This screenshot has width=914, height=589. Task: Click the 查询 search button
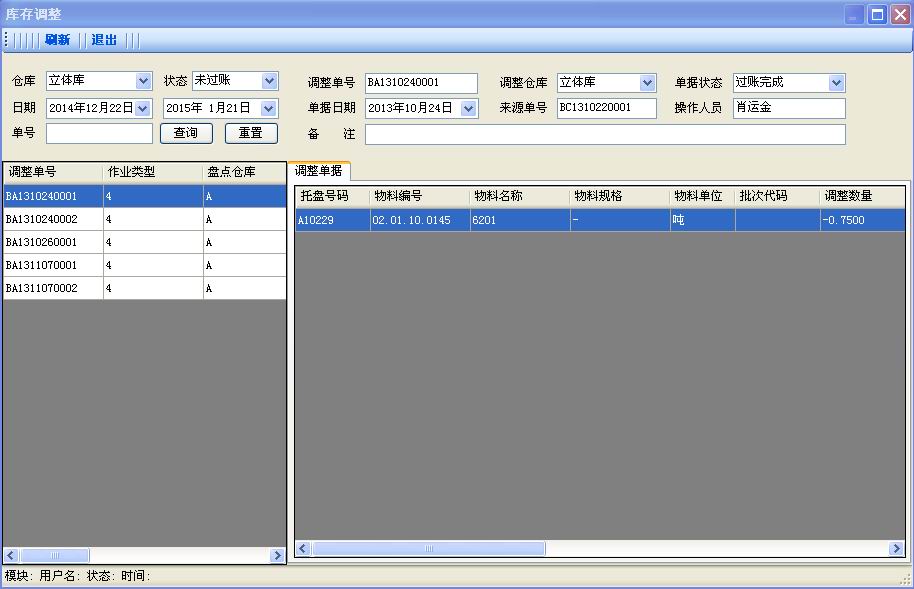tap(187, 133)
